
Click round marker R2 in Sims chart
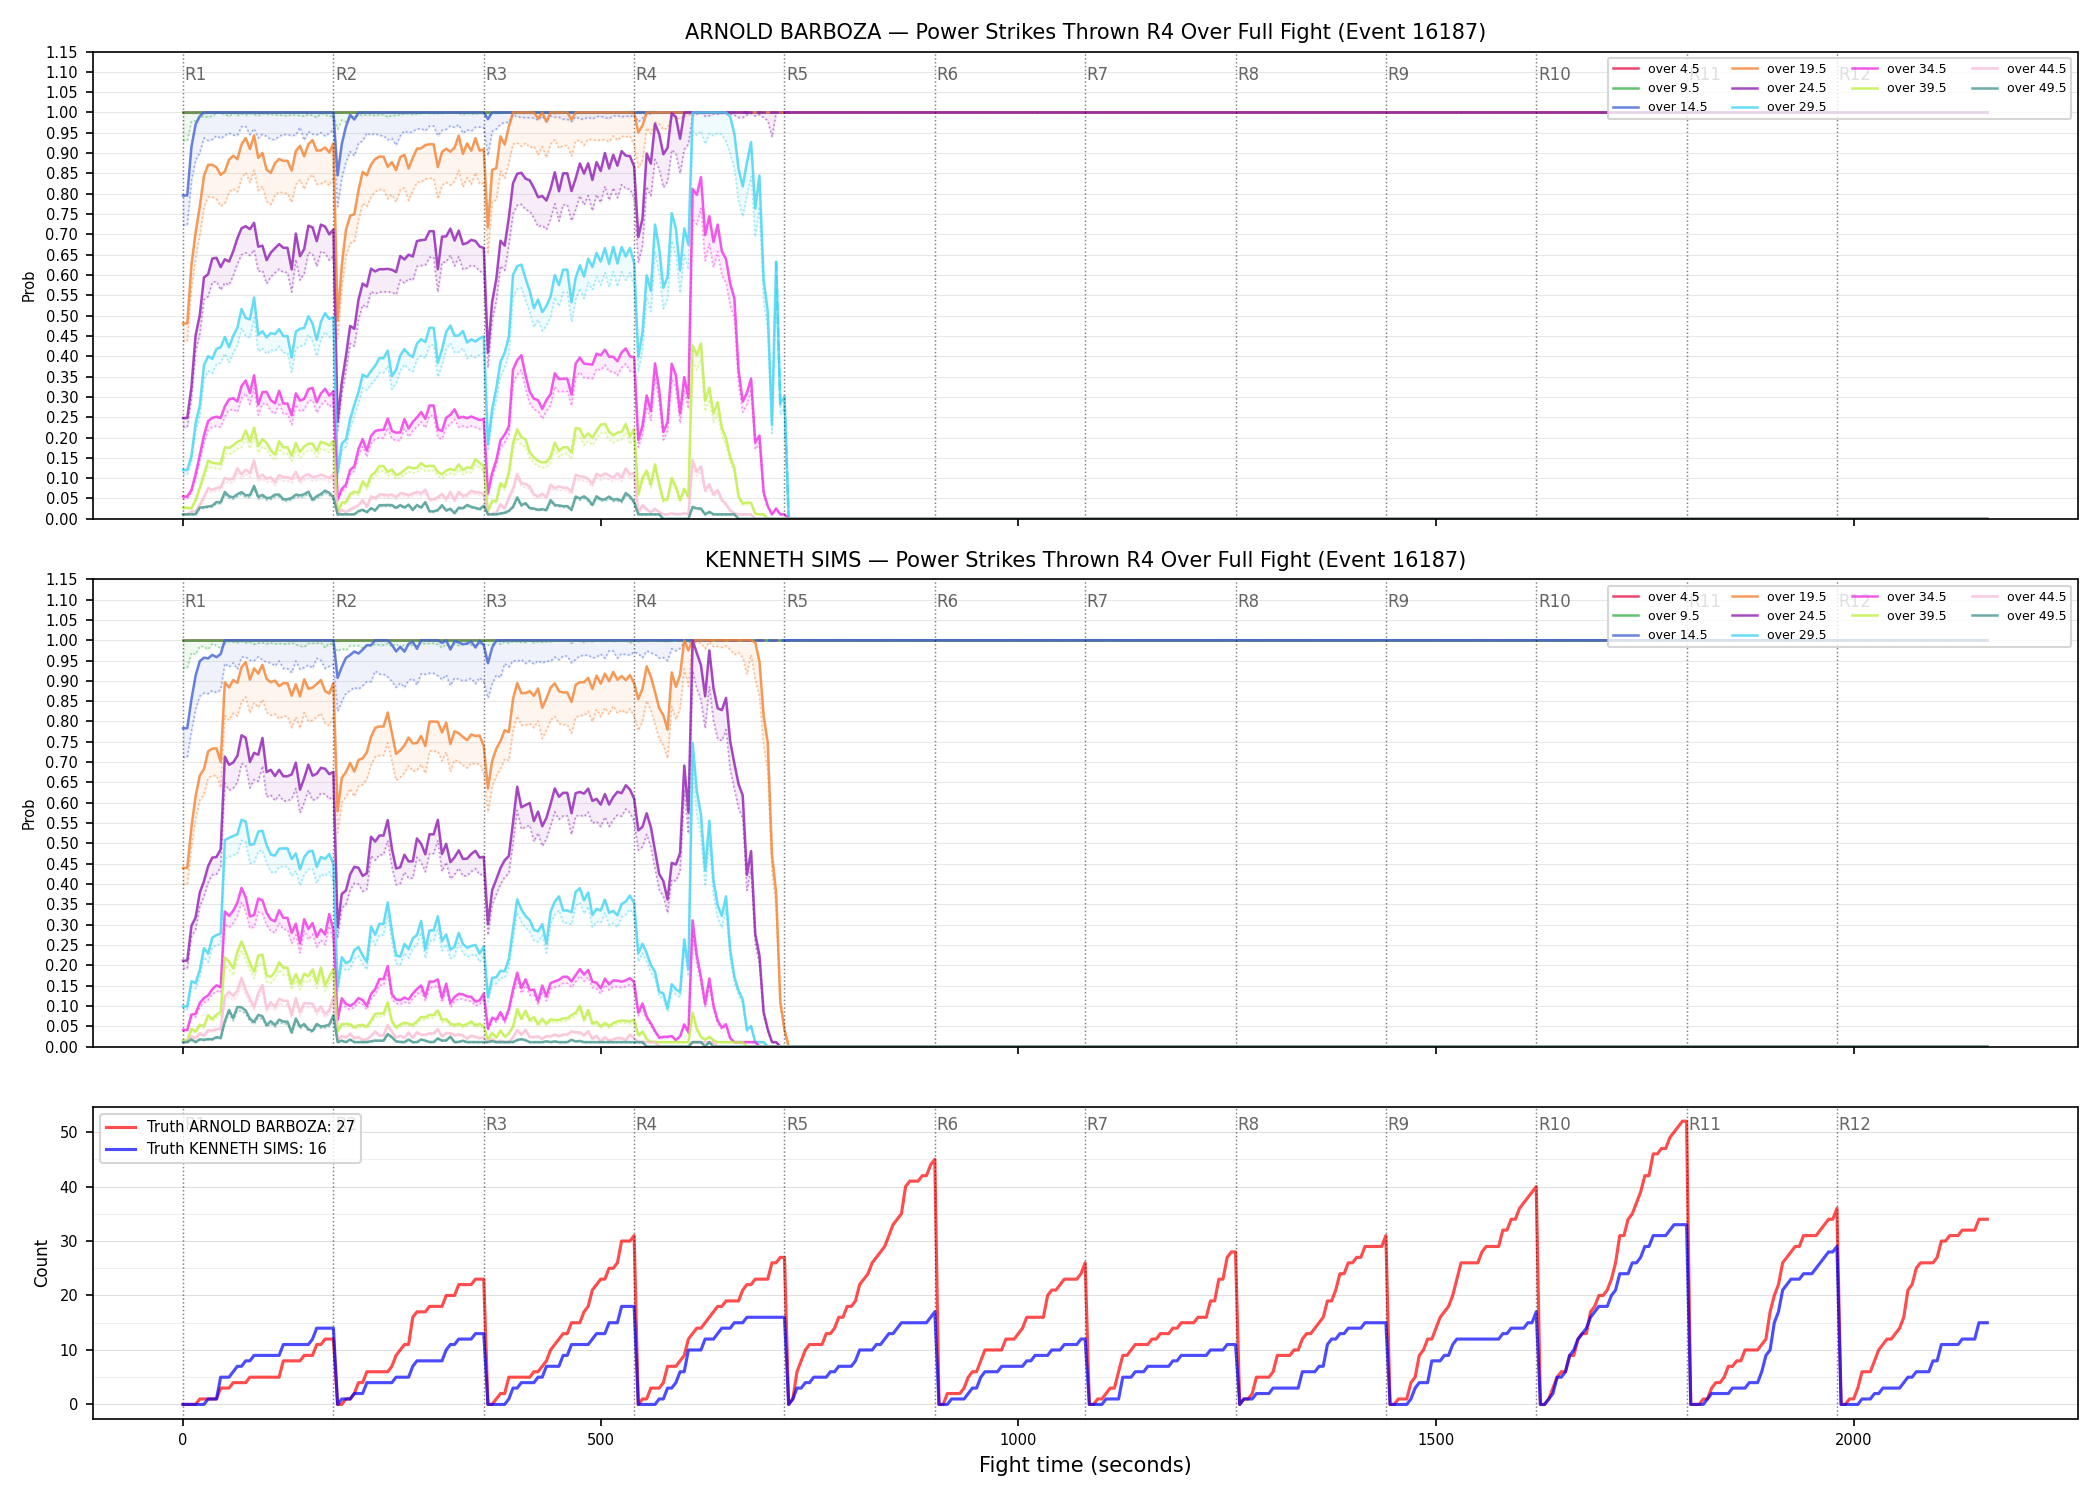click(x=346, y=601)
